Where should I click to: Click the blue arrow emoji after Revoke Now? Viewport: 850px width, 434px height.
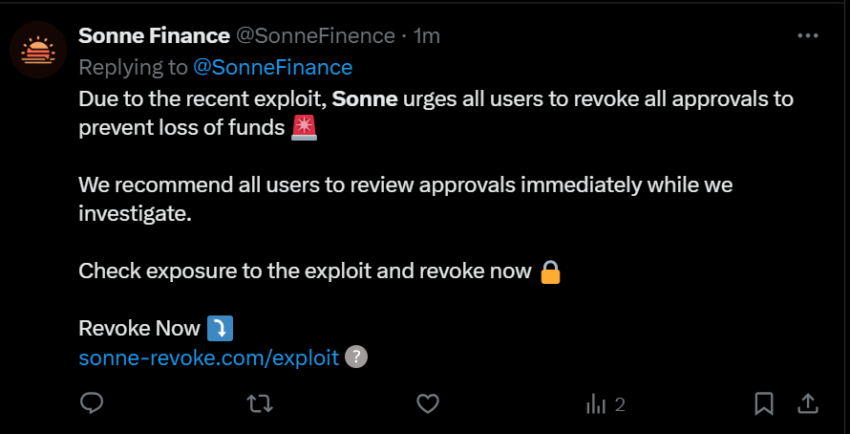pyautogui.click(x=219, y=328)
